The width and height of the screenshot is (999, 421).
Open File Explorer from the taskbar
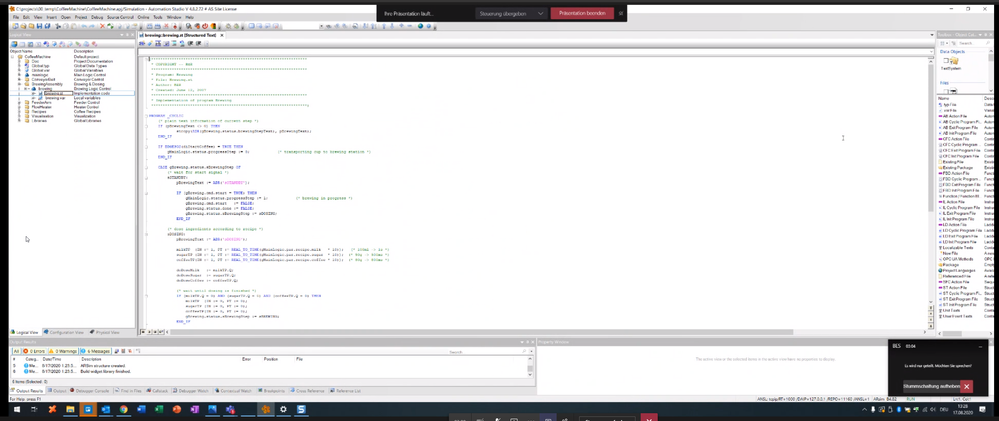[70, 409]
